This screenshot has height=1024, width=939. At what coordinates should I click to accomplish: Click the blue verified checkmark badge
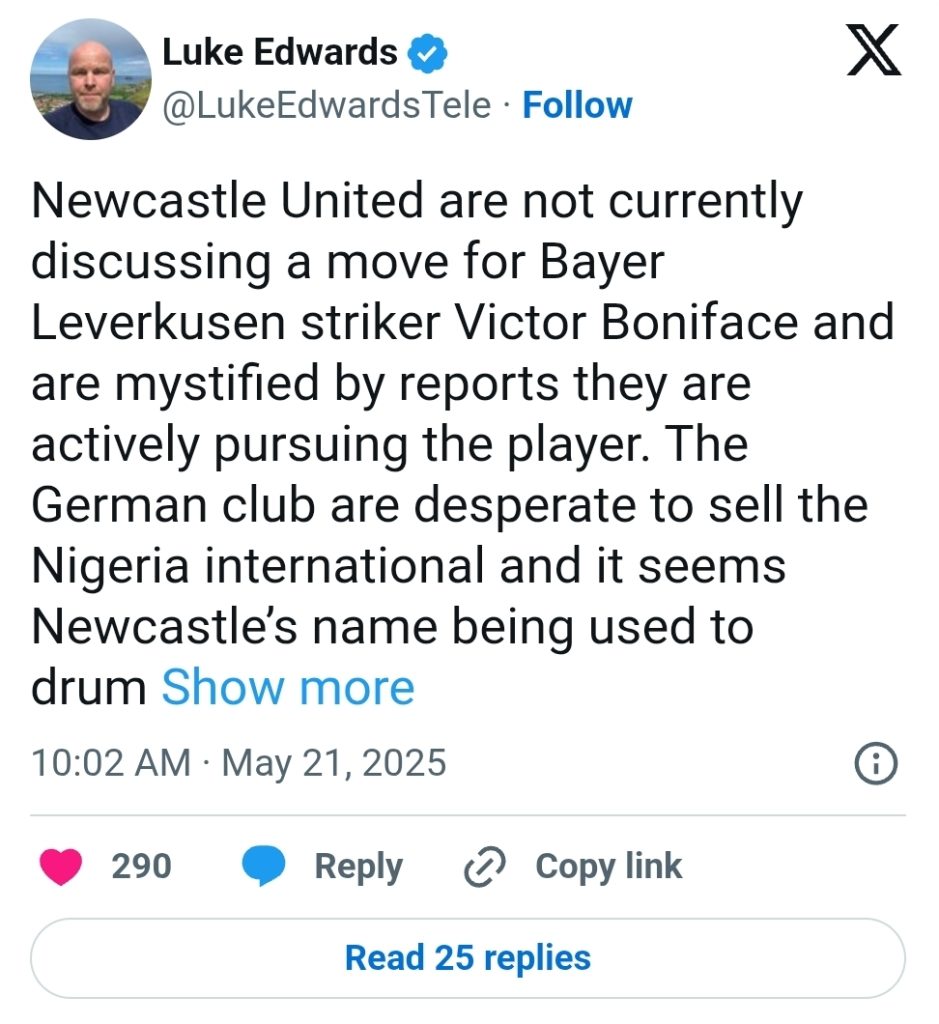click(x=428, y=54)
